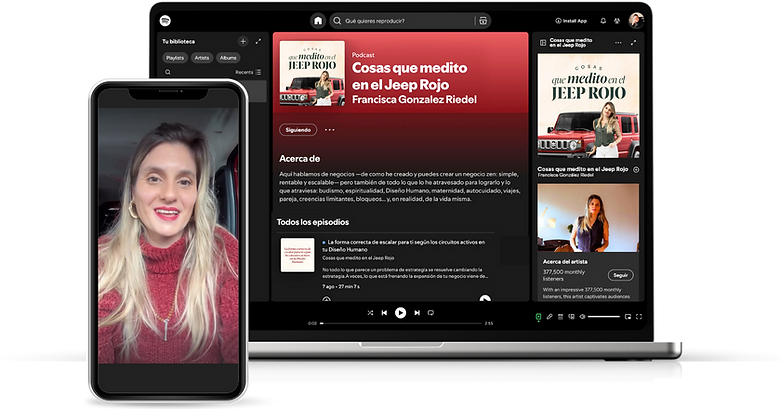Open the episode titled La forma correcta de escalar
780x409 pixels.
[403, 245]
